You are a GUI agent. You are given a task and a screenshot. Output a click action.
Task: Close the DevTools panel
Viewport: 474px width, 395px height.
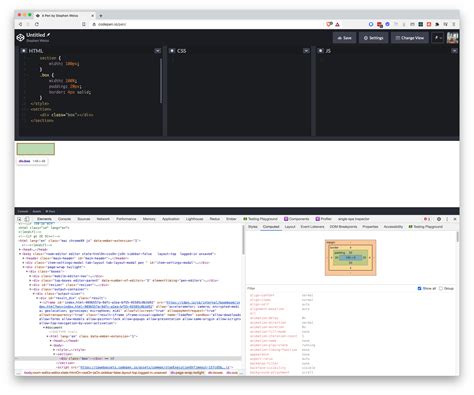[x=455, y=219]
